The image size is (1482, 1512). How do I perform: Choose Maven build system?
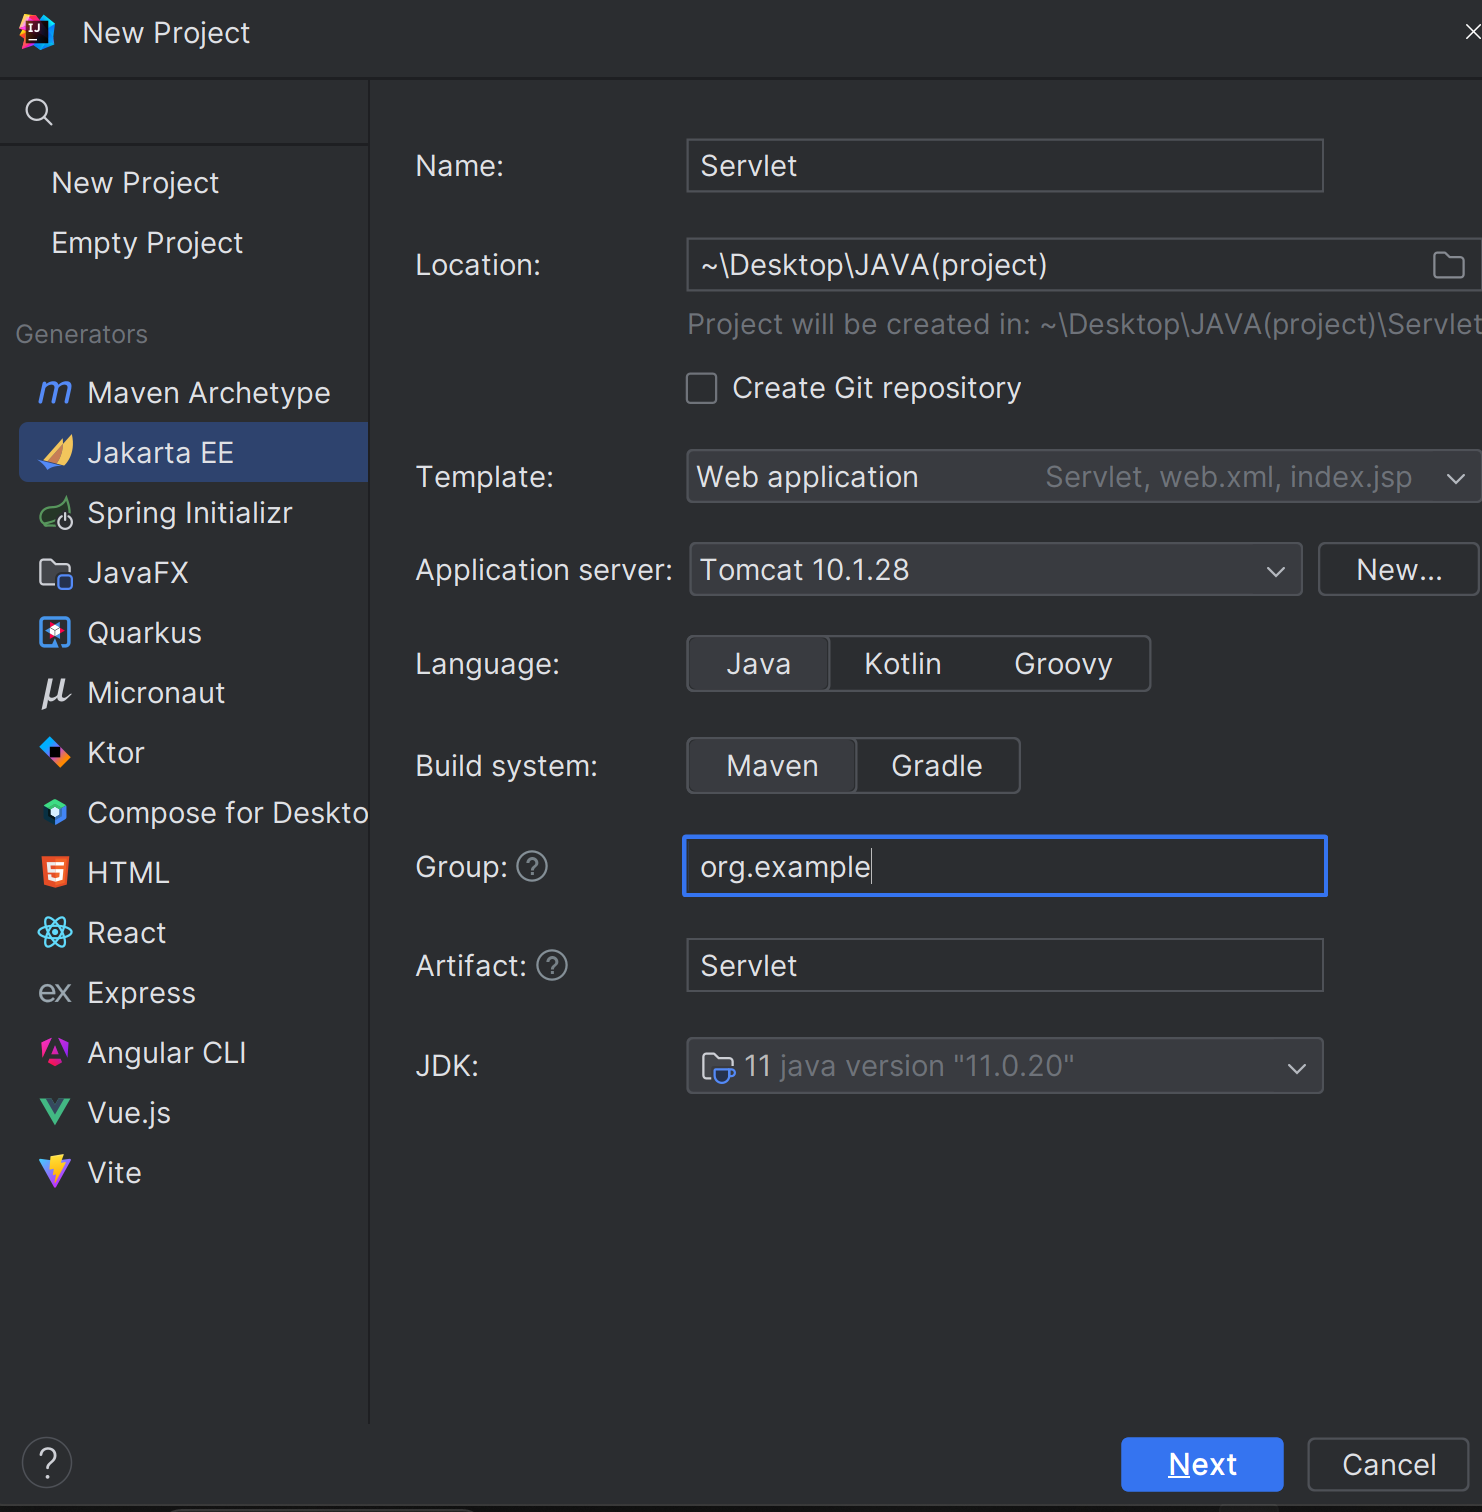[x=772, y=766]
